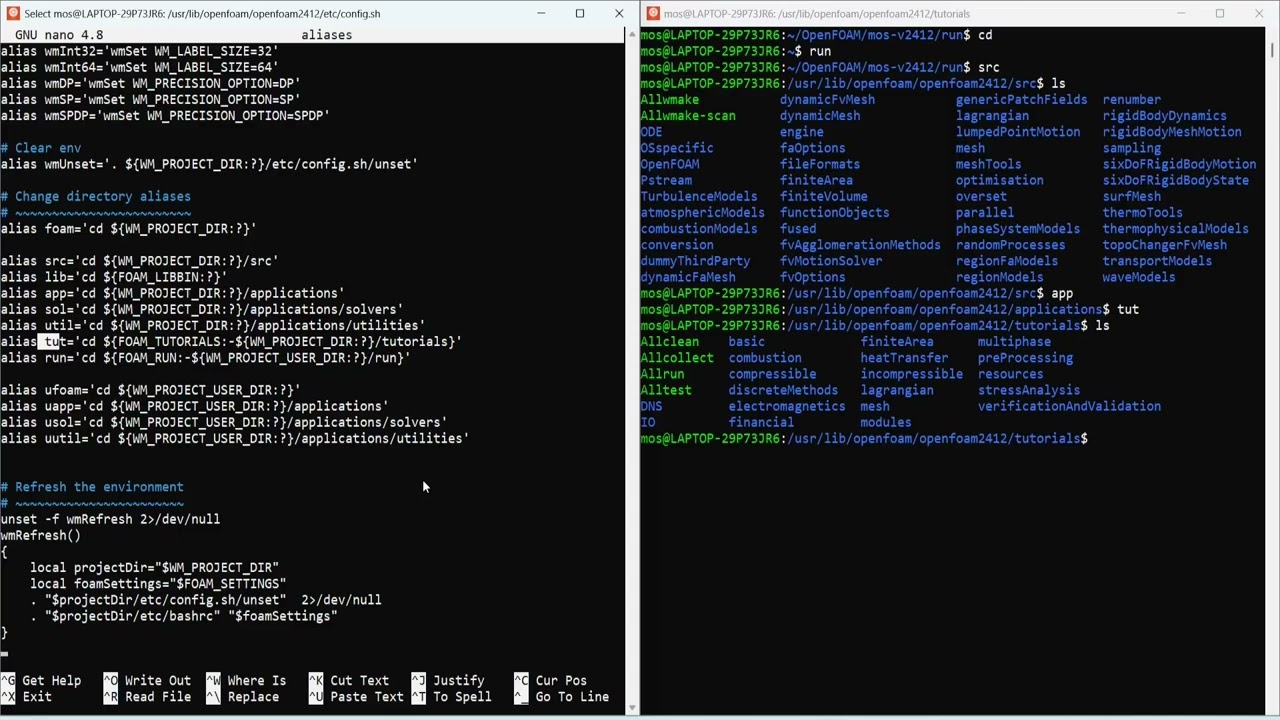Click the '# Refresh the environment' comment
The image size is (1280, 720).
click(x=92, y=486)
